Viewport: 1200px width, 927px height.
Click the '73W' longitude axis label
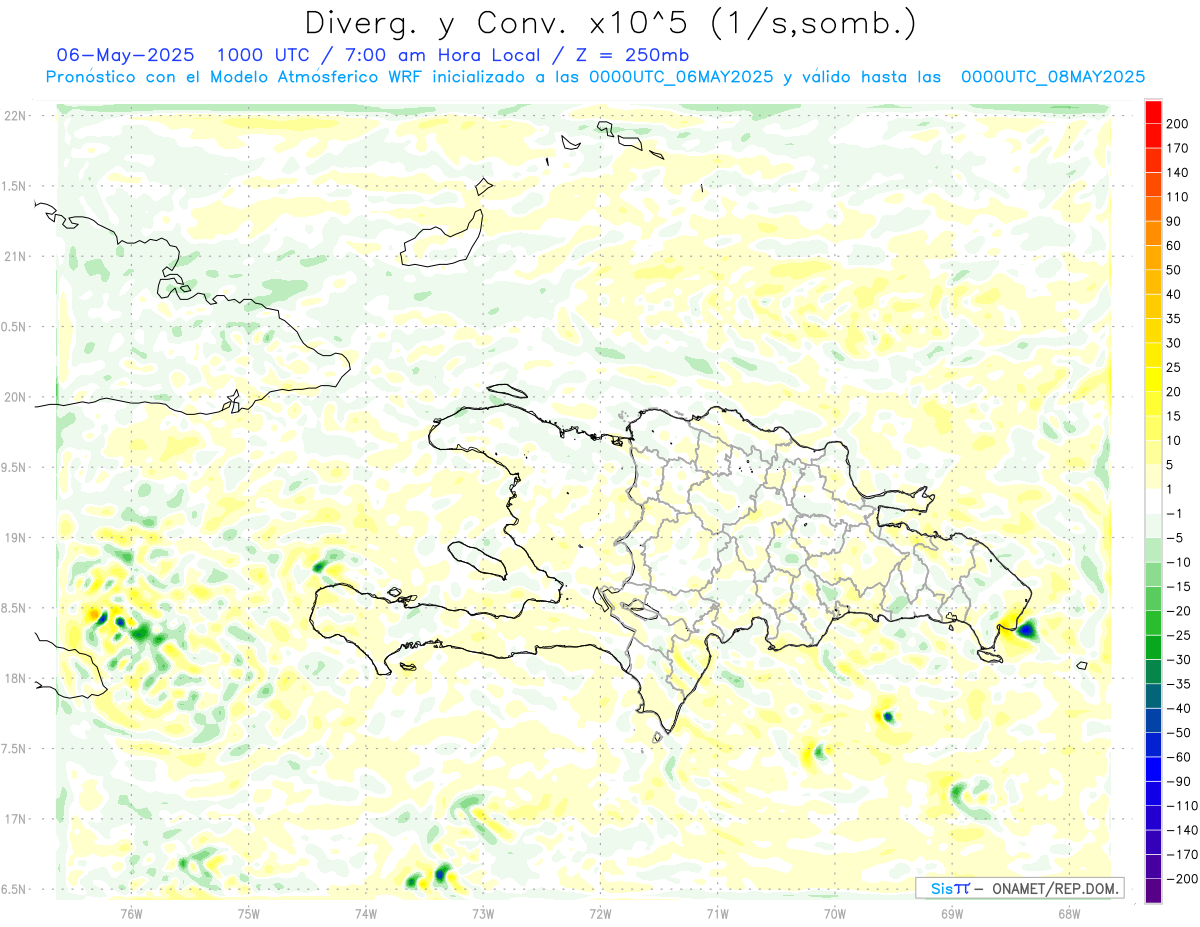point(483,913)
